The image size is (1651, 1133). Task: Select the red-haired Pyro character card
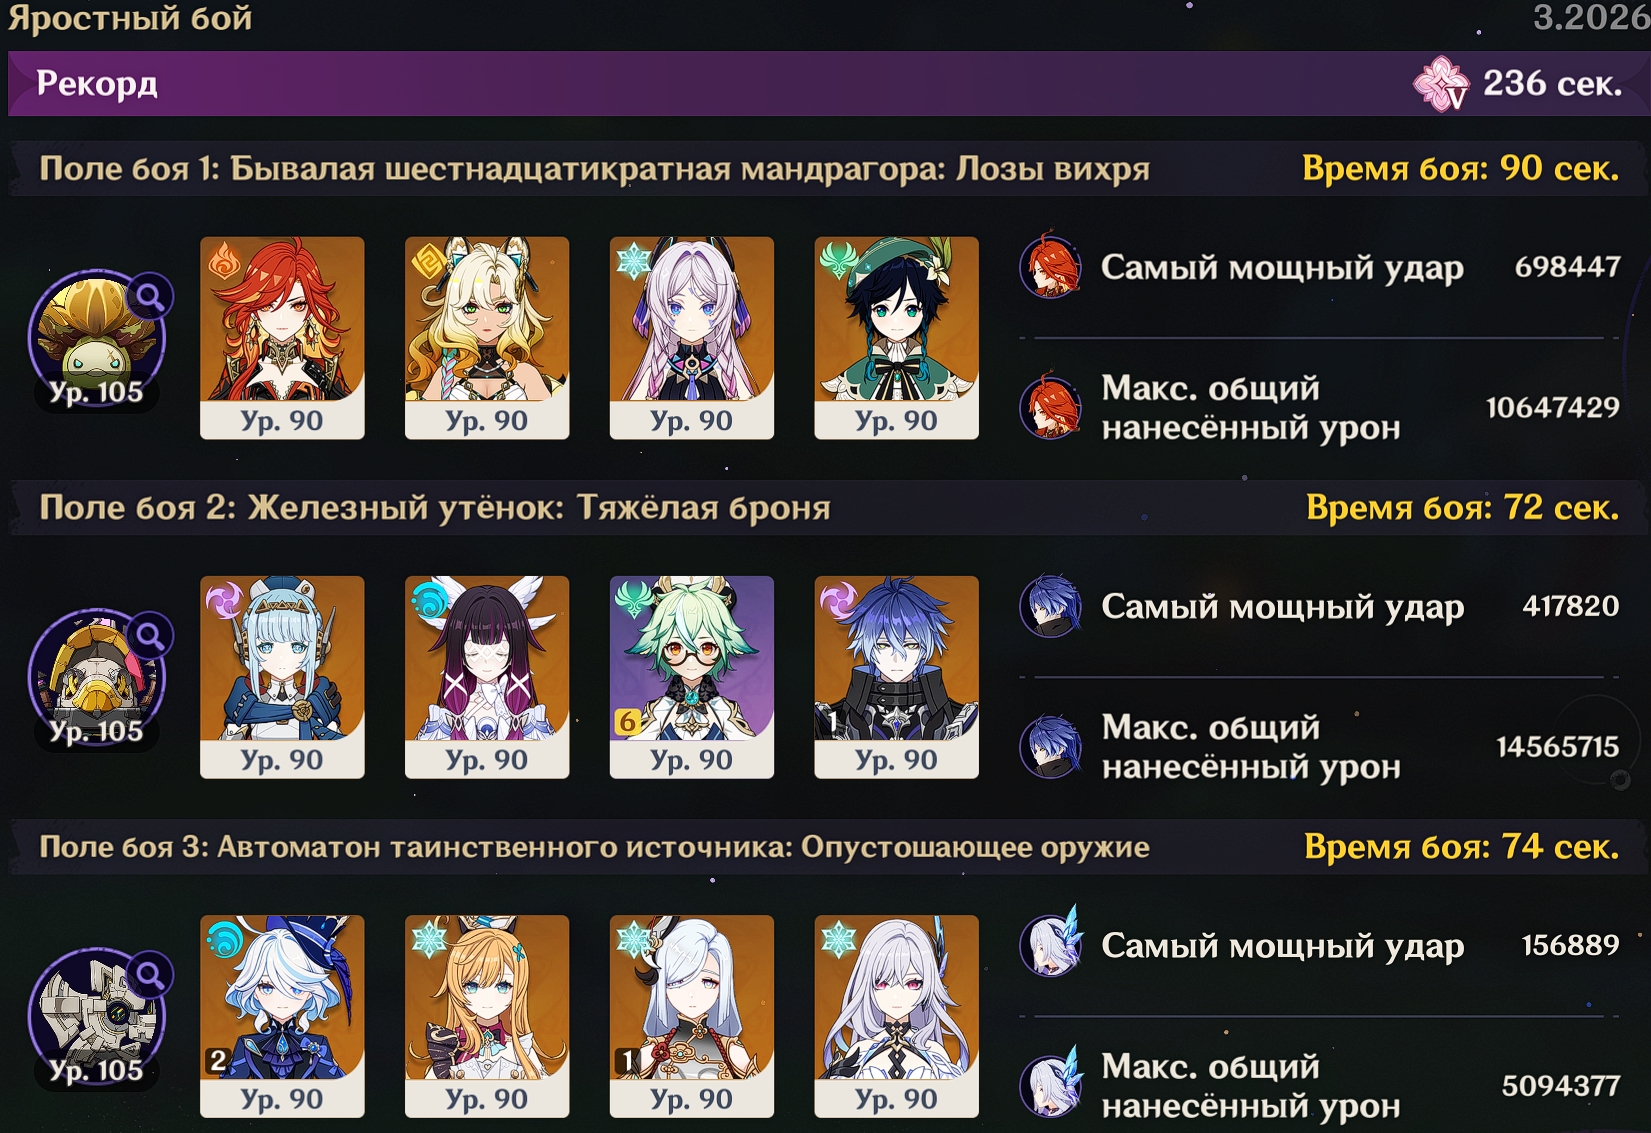click(x=282, y=338)
